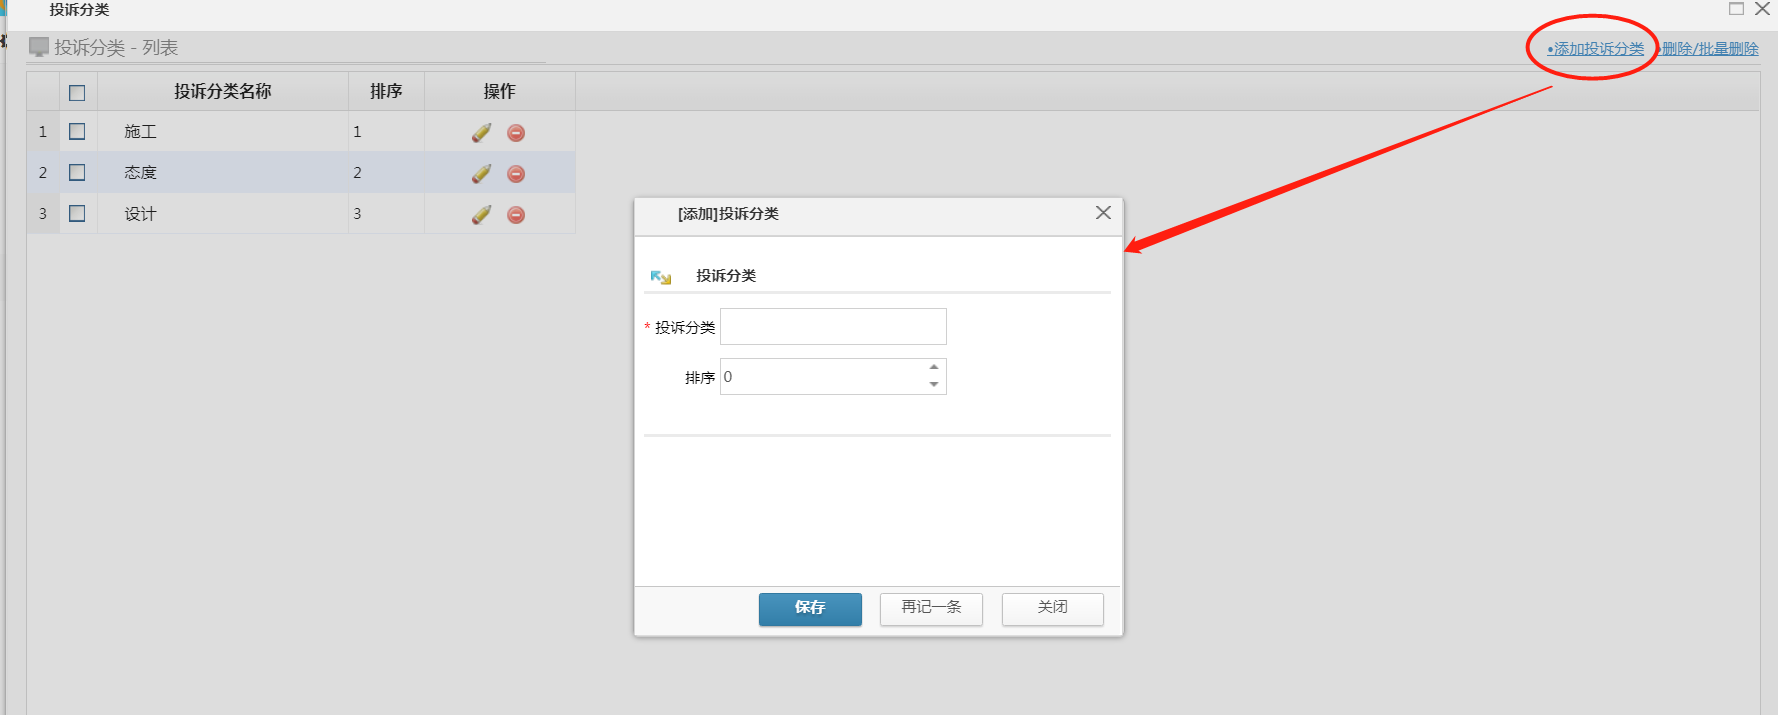Focus the 投诉分类 text input field

833,327
